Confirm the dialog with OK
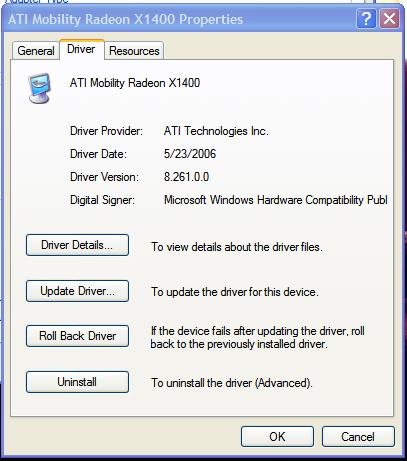407x461 pixels. coord(277,437)
